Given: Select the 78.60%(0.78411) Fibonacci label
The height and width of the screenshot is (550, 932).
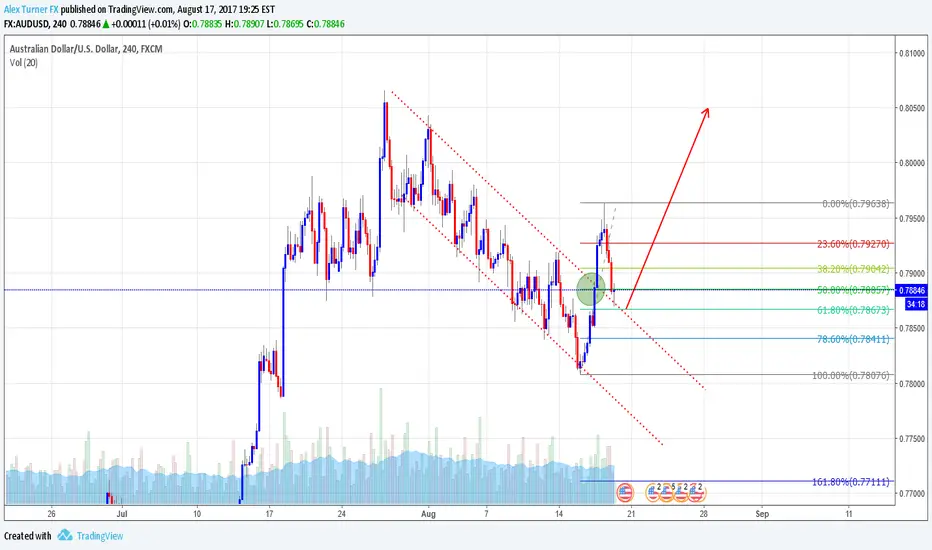Looking at the screenshot, I should pos(853,339).
